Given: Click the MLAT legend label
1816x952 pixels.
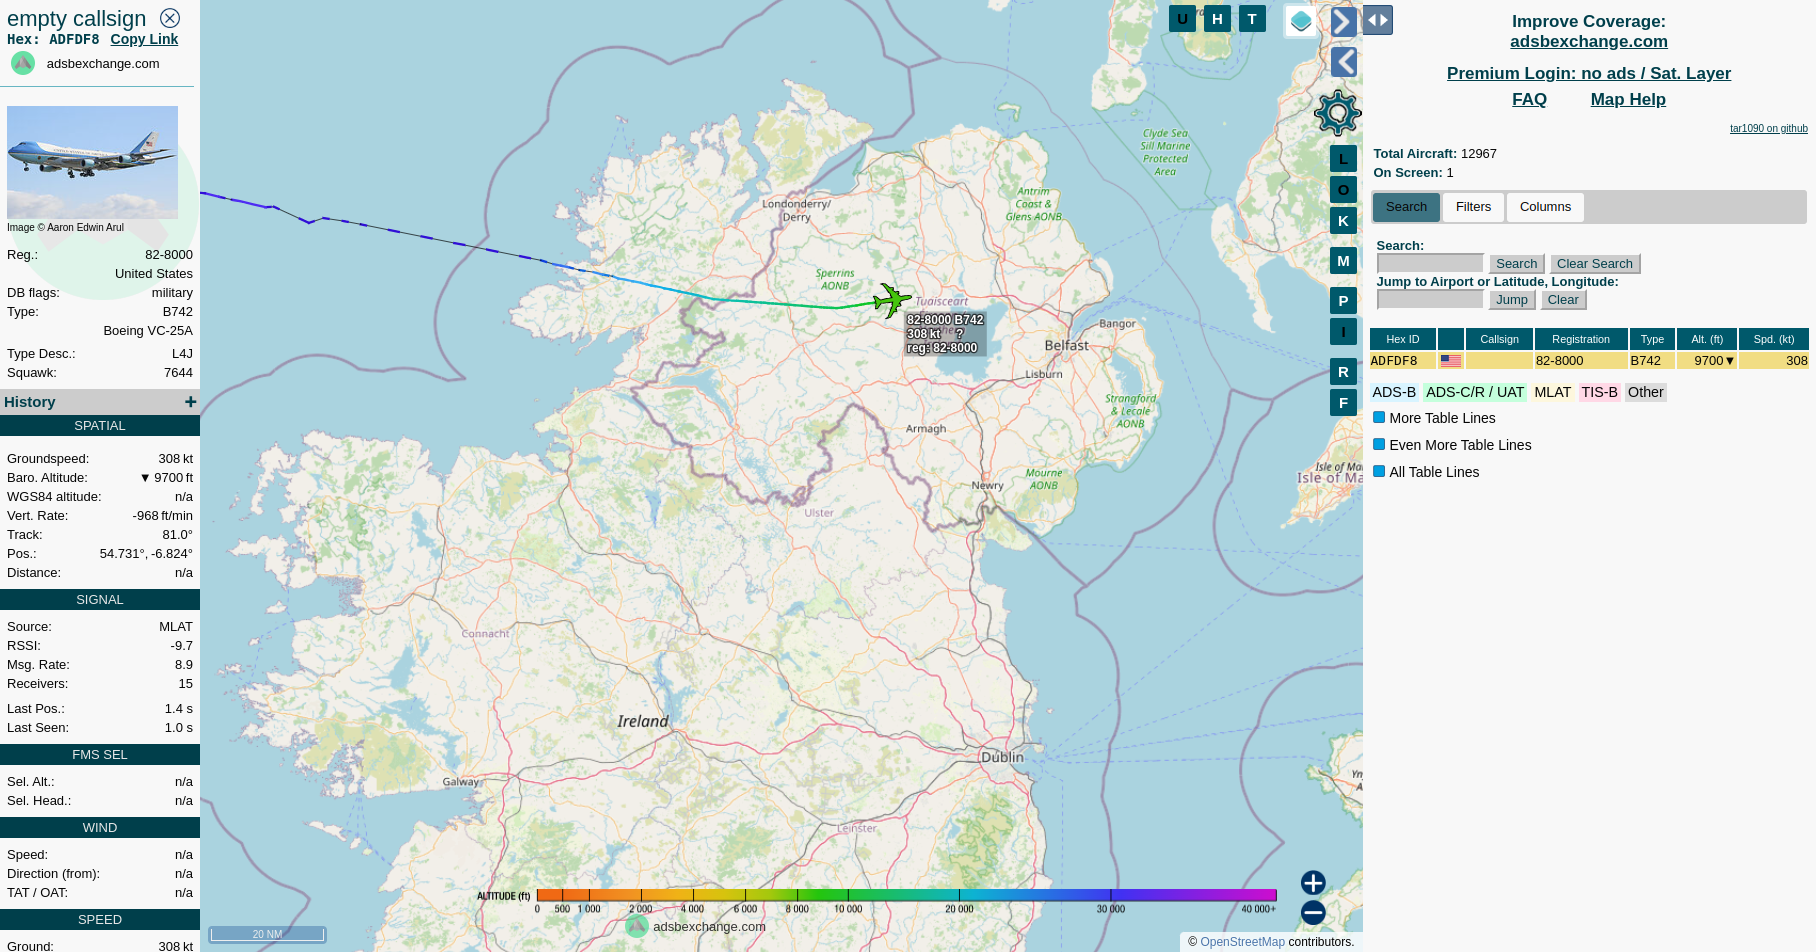Looking at the screenshot, I should coord(1552,392).
